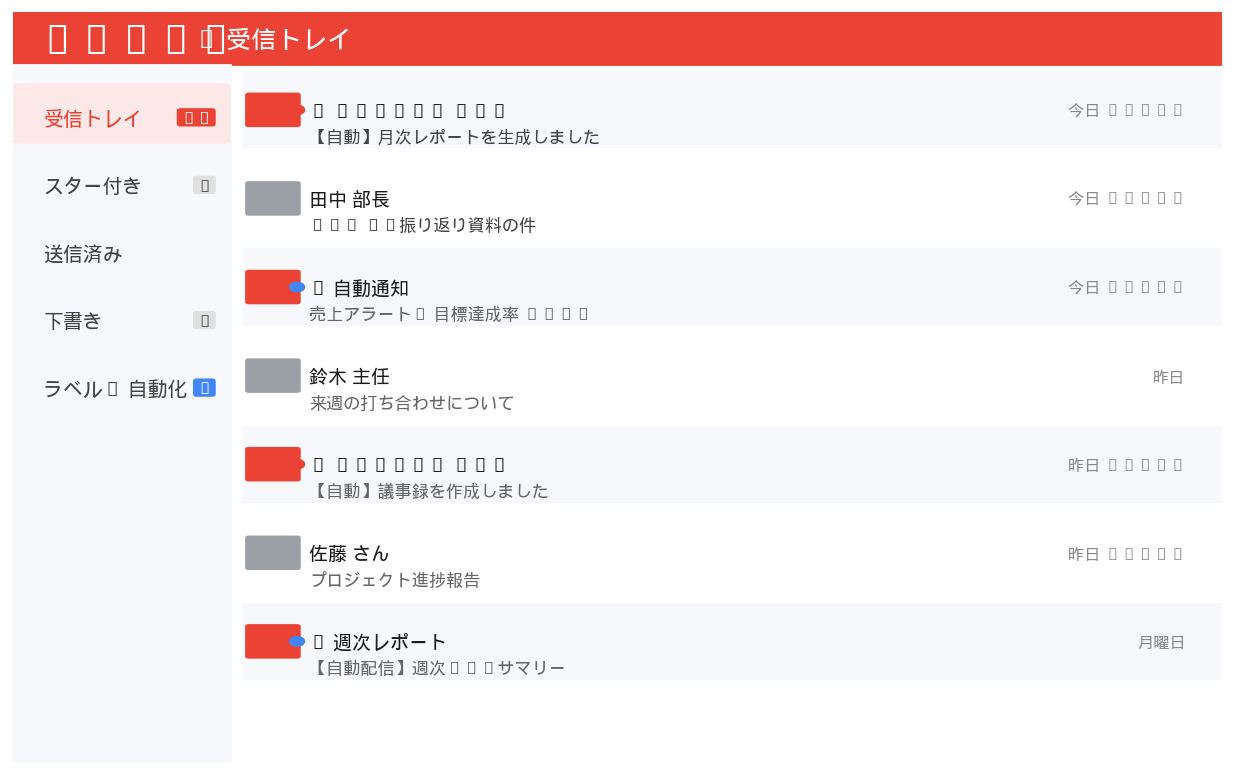Click the compose icon in the header

(x=135, y=37)
